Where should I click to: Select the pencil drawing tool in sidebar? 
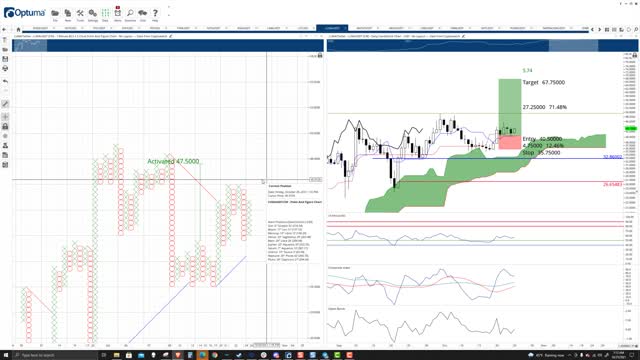pyautogui.click(x=5, y=104)
